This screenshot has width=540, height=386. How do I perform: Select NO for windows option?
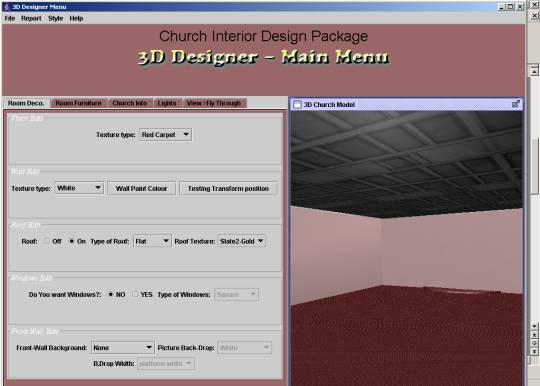pyautogui.click(x=111, y=294)
